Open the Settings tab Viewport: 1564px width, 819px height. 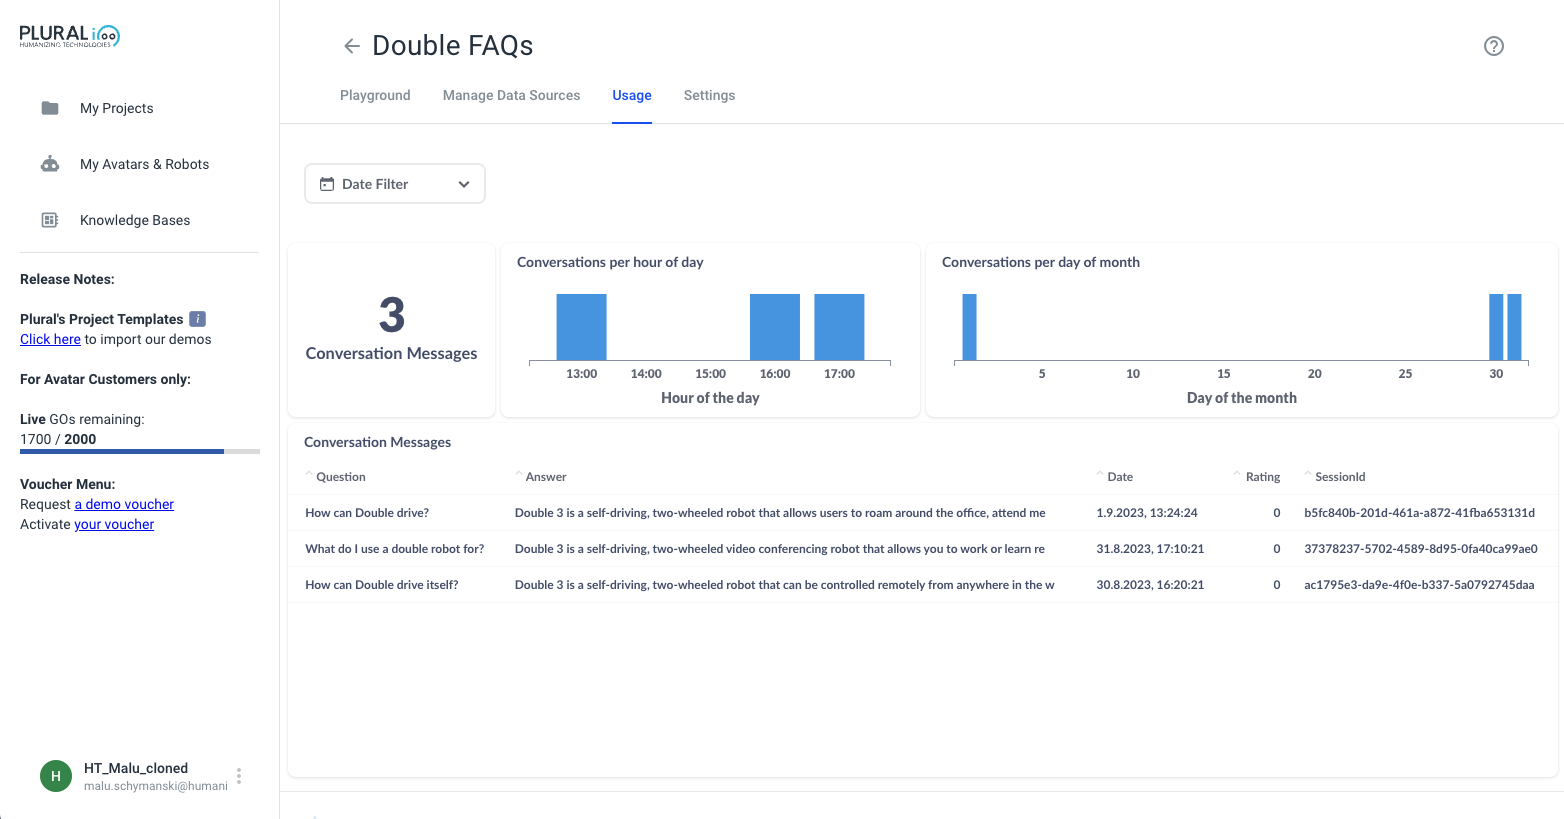pos(709,96)
